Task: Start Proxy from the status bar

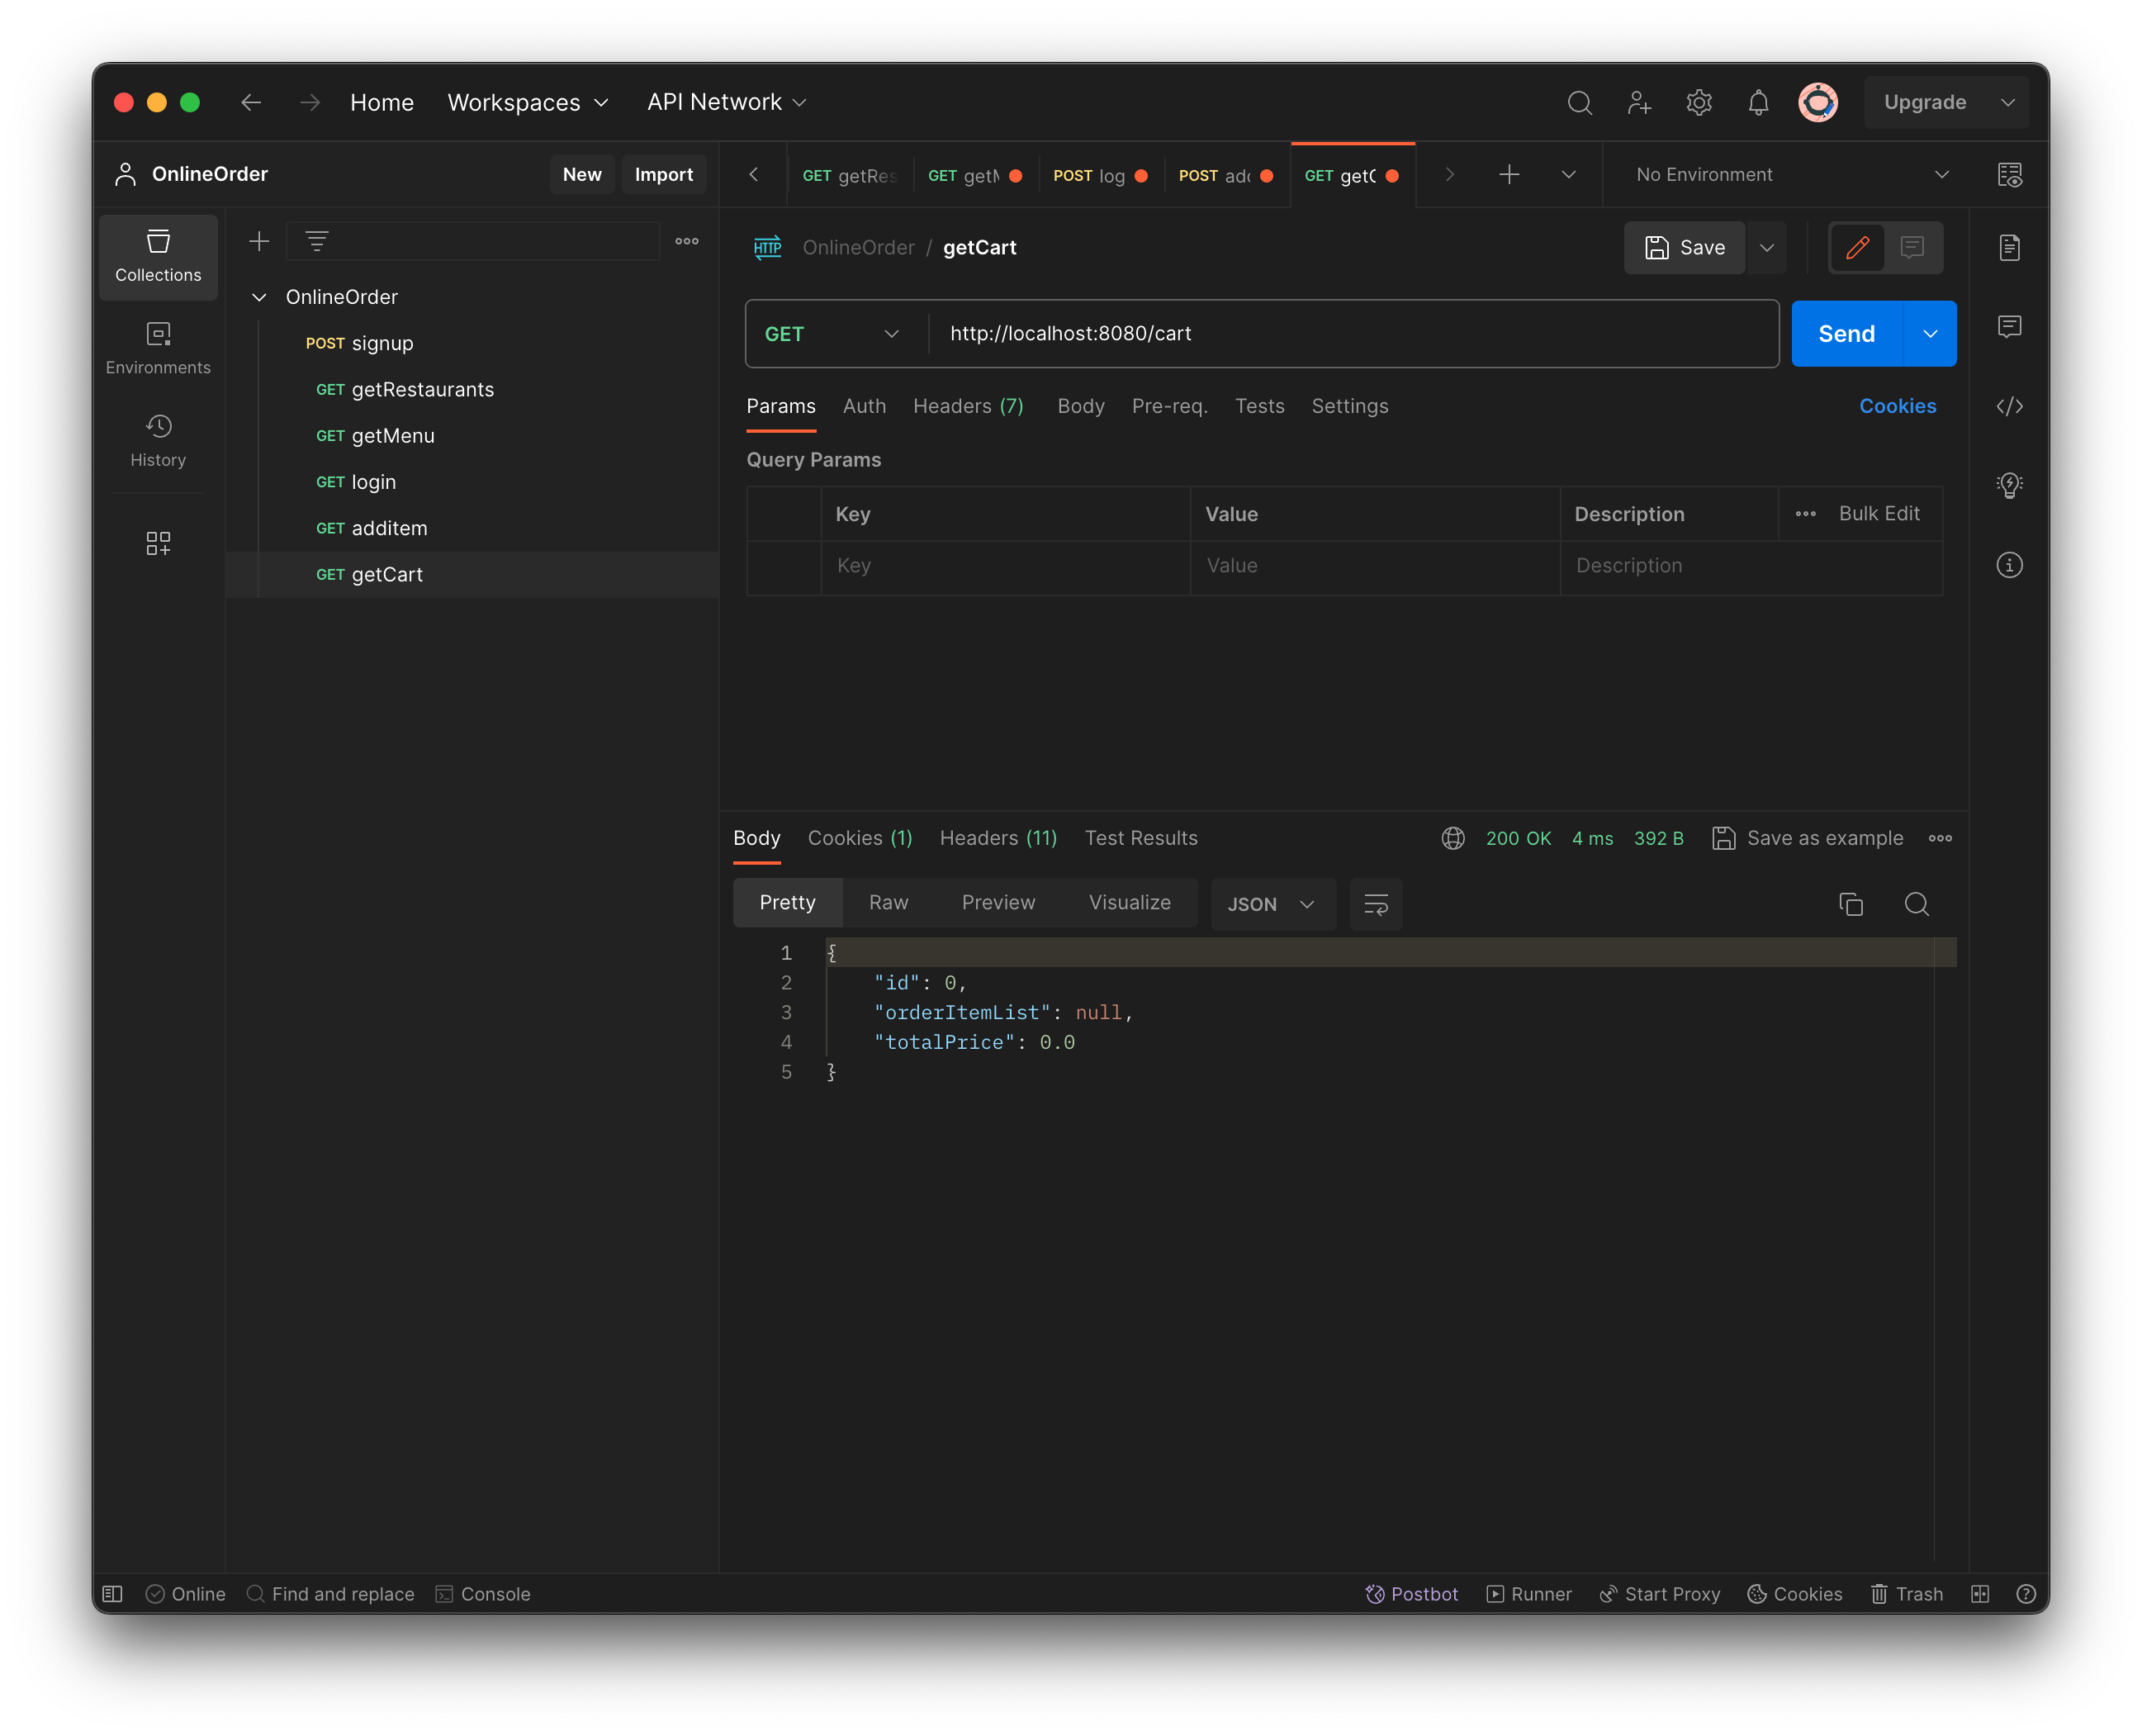Action: point(1660,1594)
